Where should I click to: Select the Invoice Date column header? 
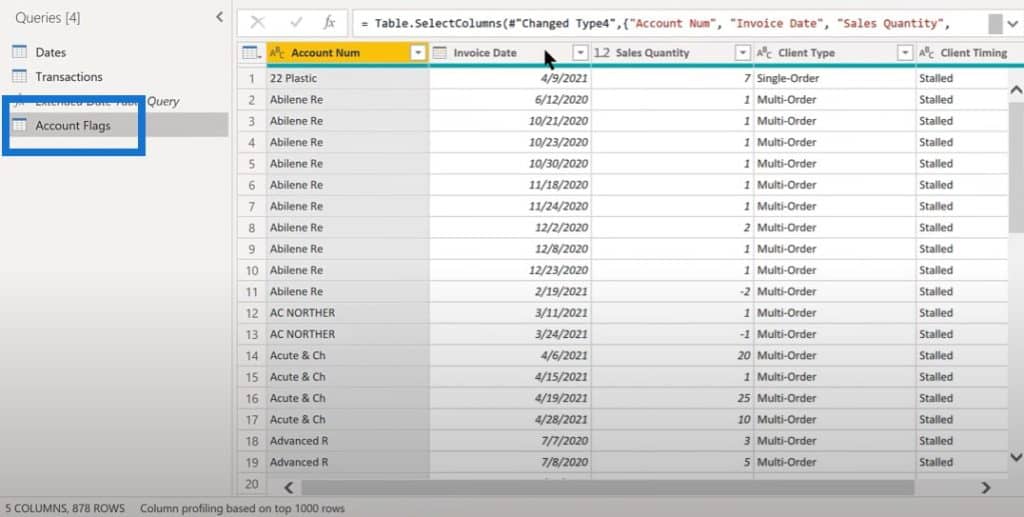[510, 53]
